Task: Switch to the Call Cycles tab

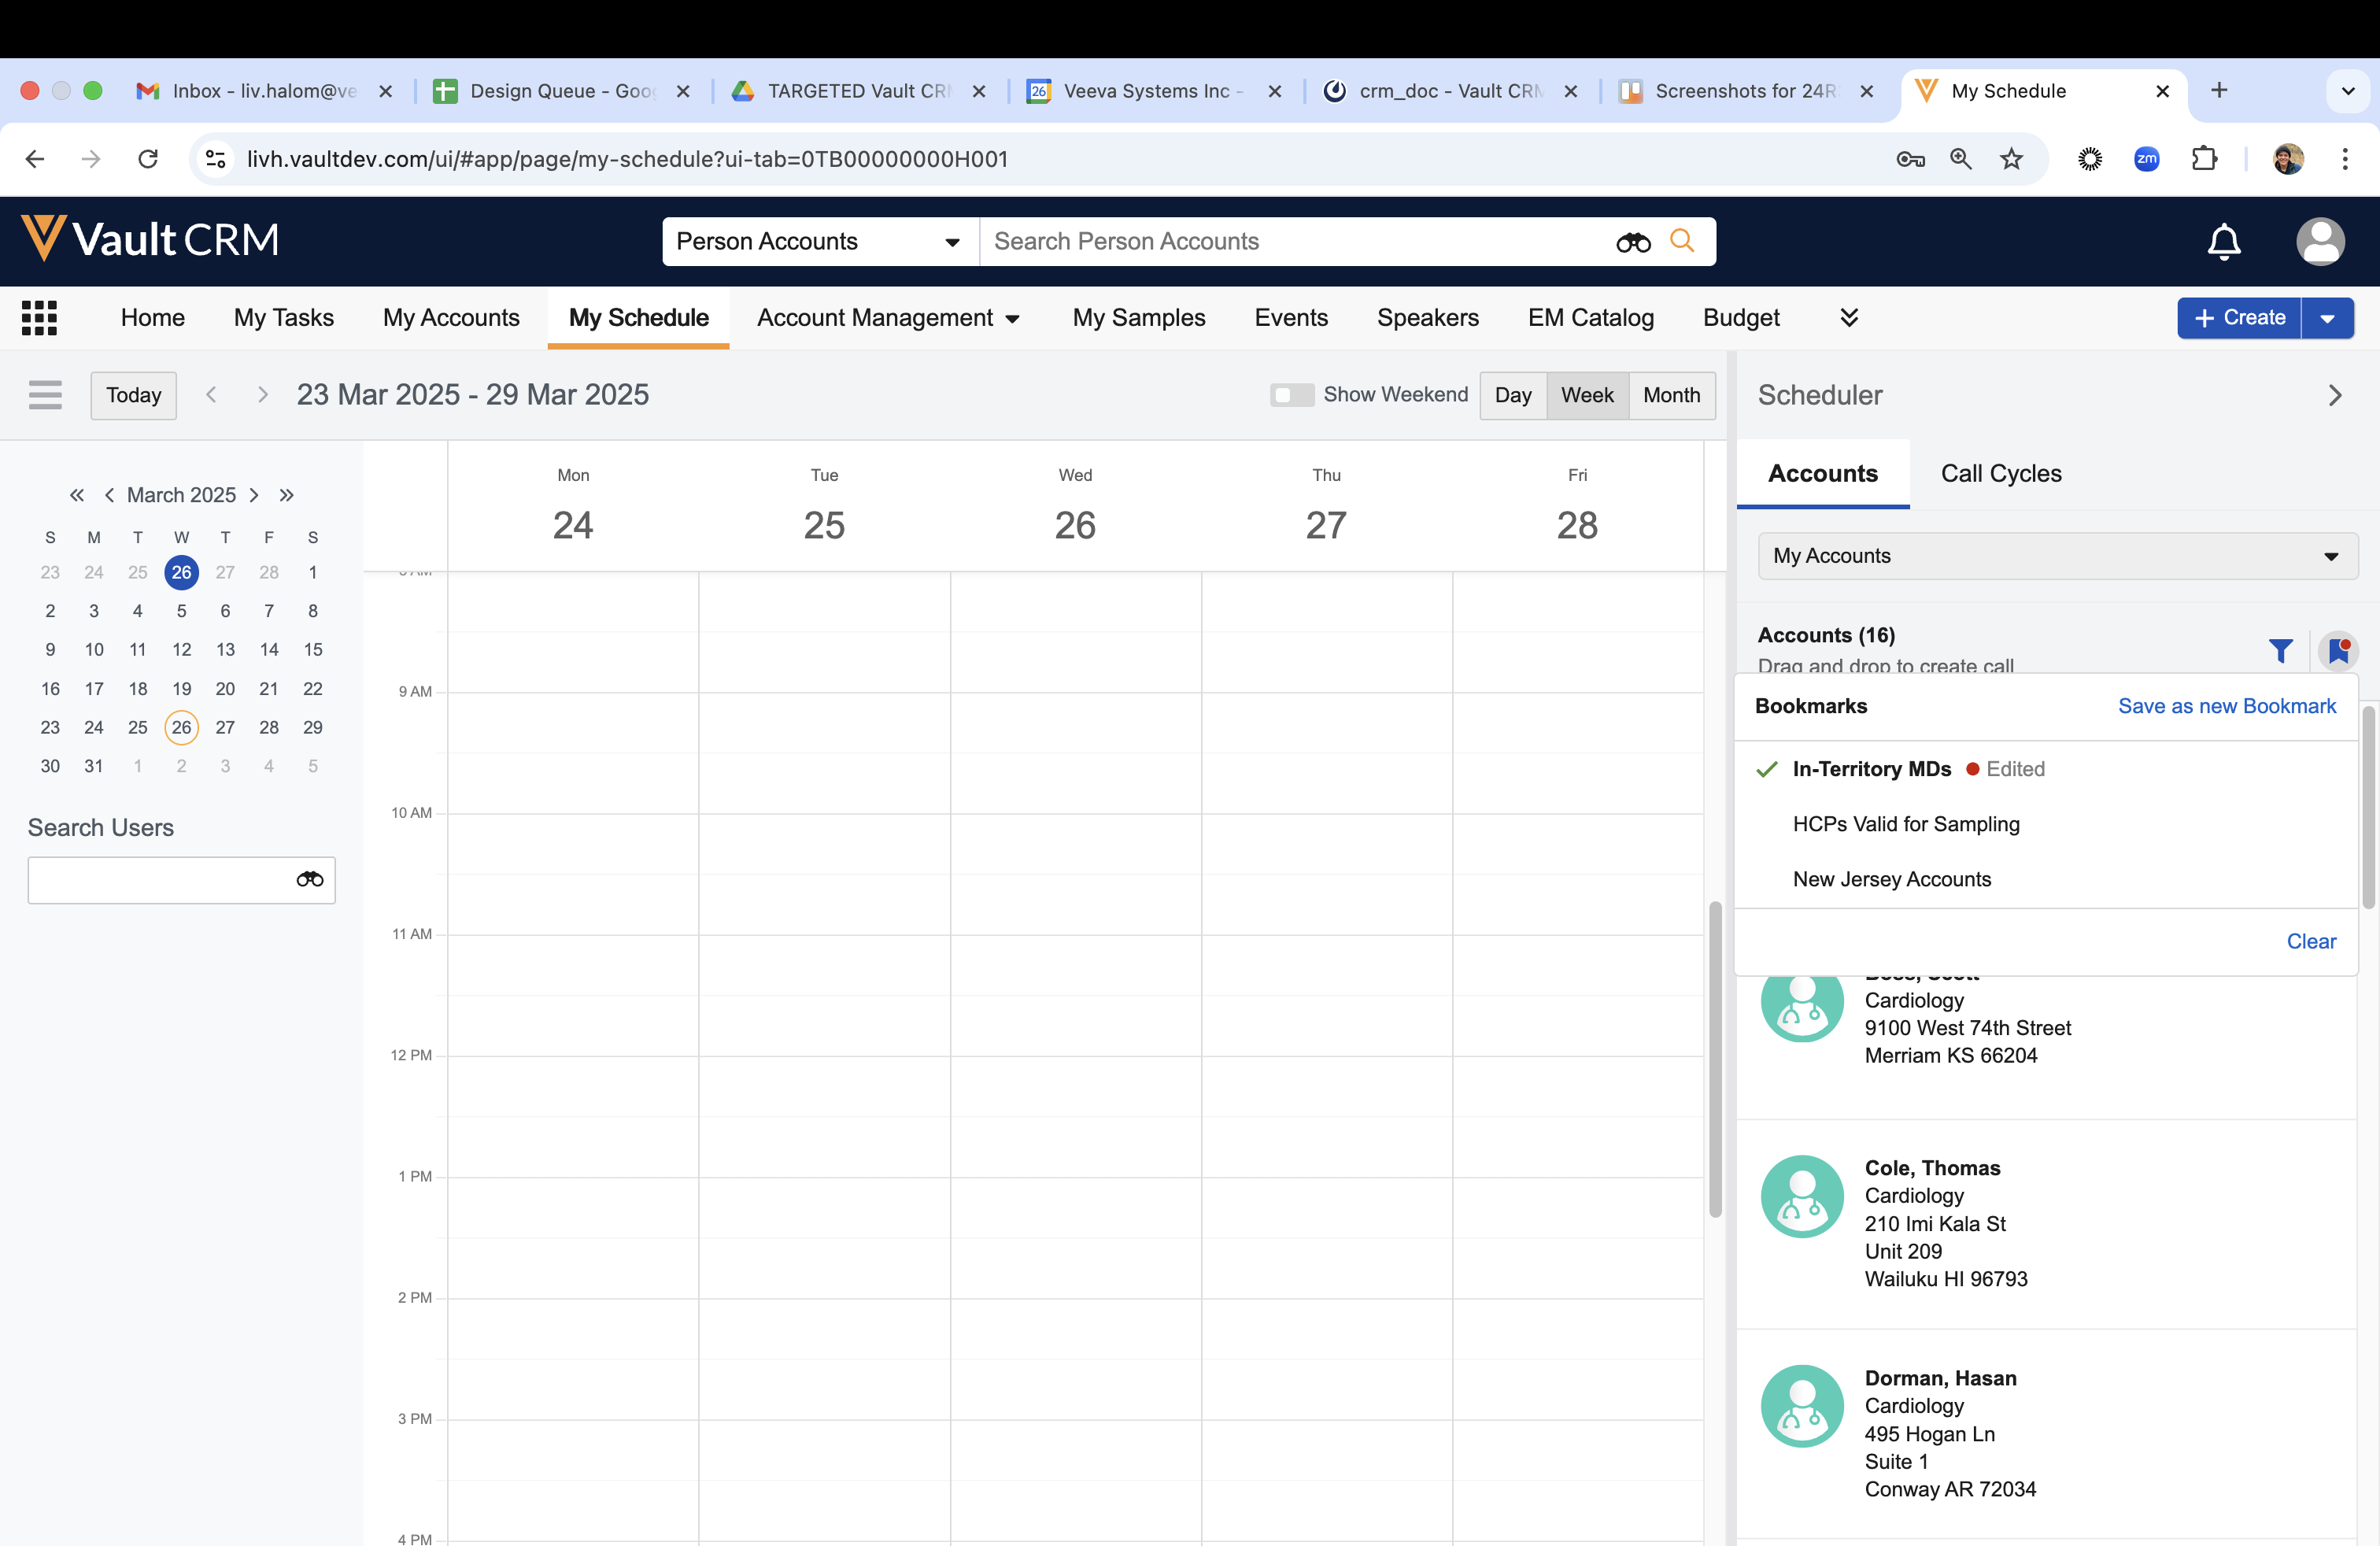Action: [2000, 473]
